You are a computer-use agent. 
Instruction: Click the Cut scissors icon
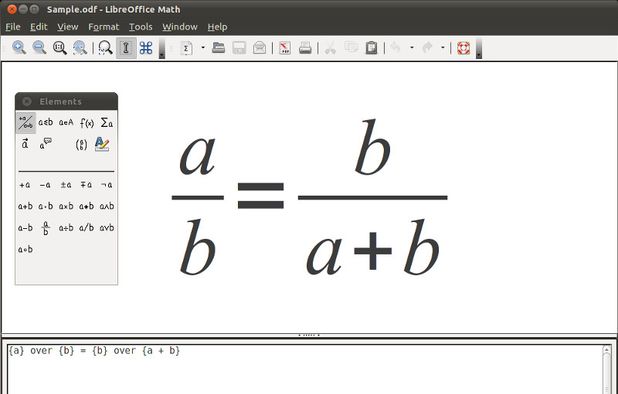pyautogui.click(x=330, y=48)
